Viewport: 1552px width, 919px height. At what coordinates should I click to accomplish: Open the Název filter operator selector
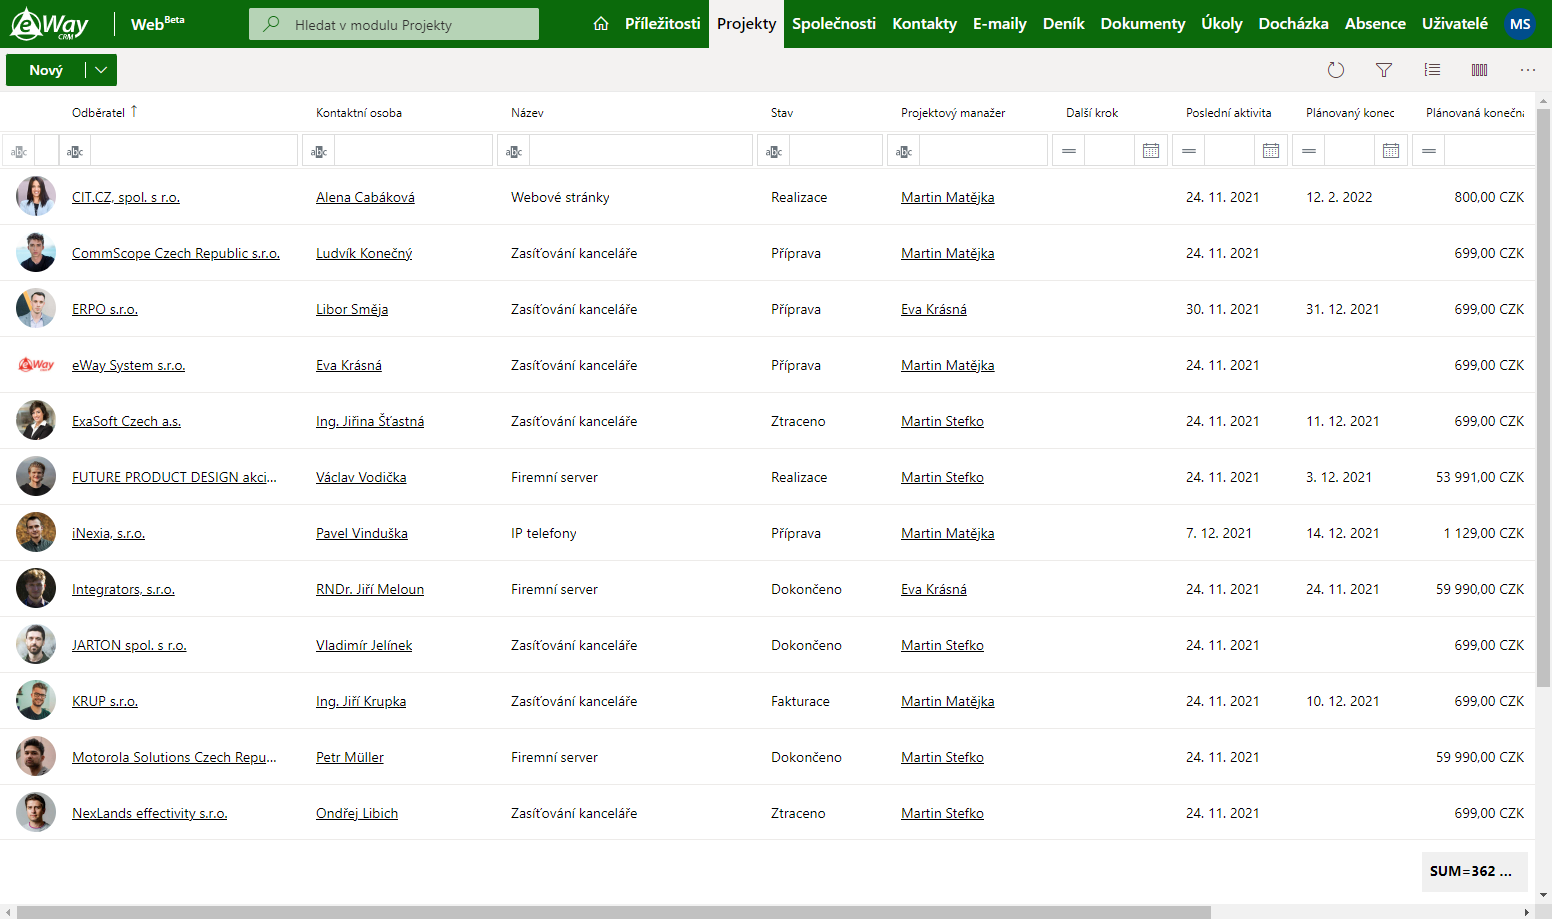(514, 151)
